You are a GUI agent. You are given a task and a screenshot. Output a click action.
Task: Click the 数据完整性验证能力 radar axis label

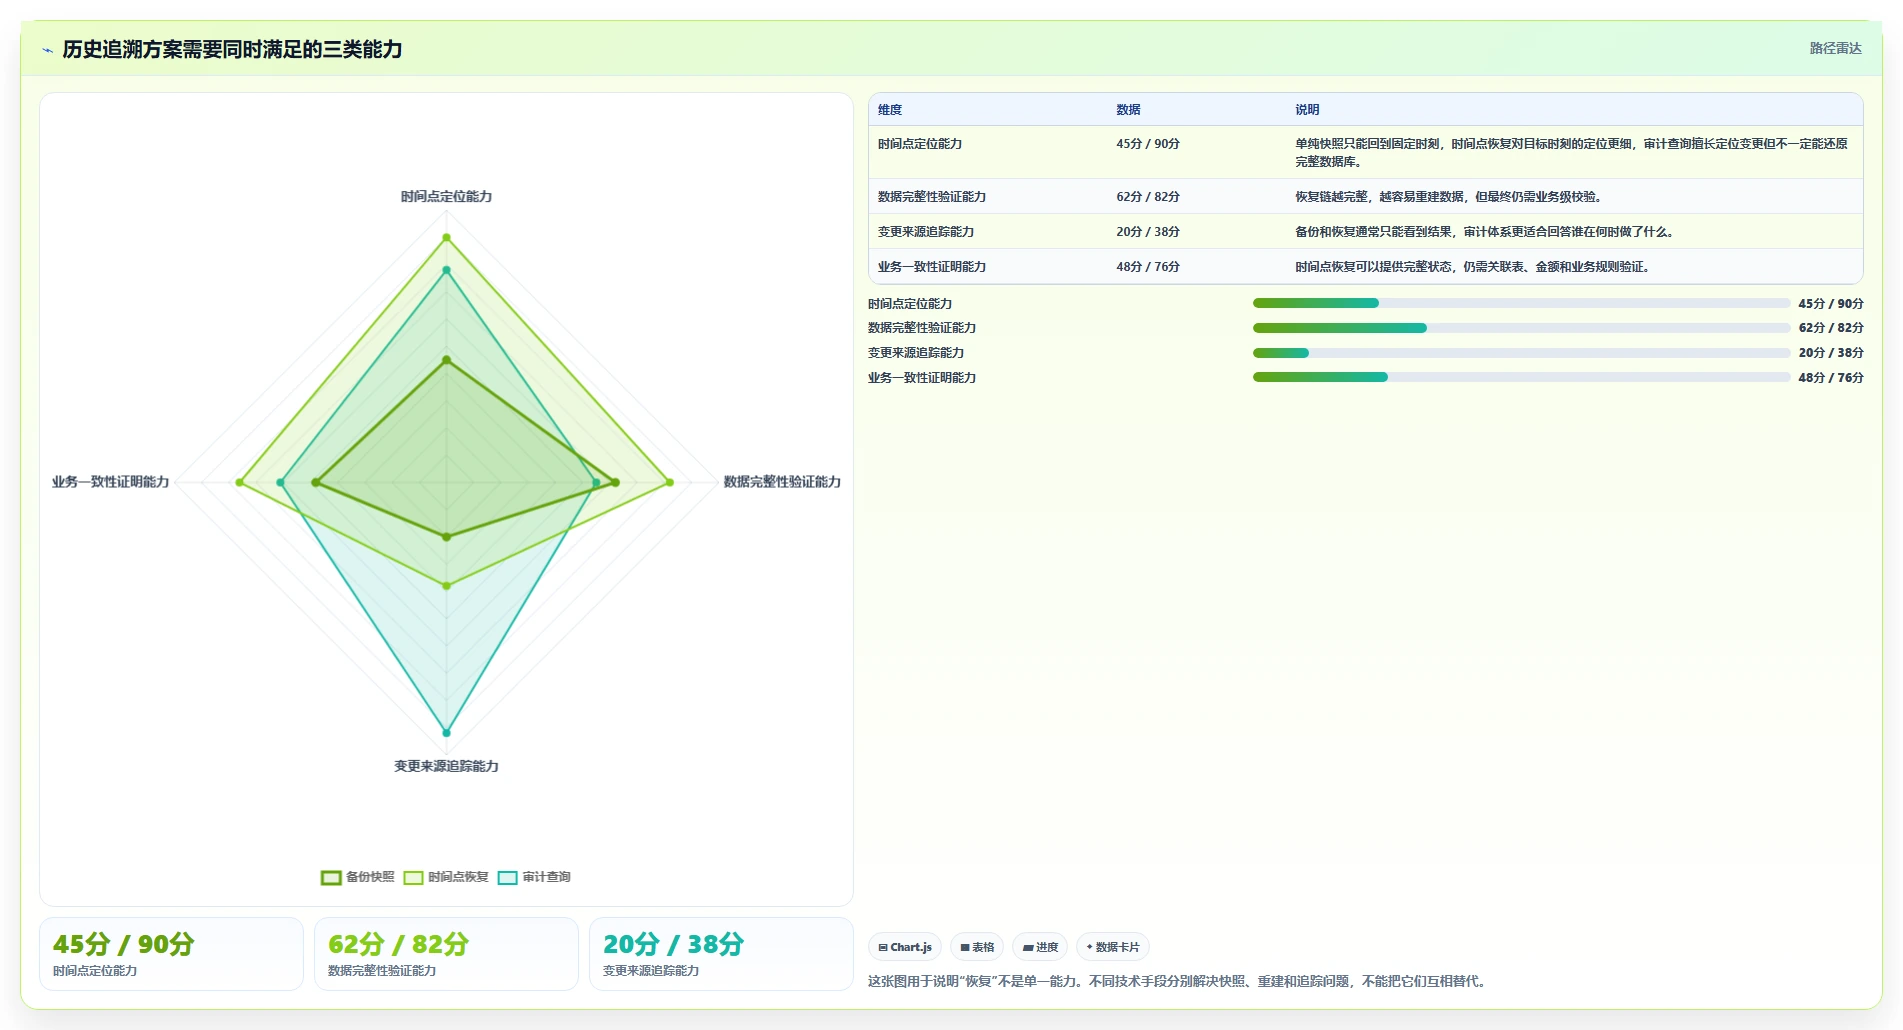tap(782, 482)
